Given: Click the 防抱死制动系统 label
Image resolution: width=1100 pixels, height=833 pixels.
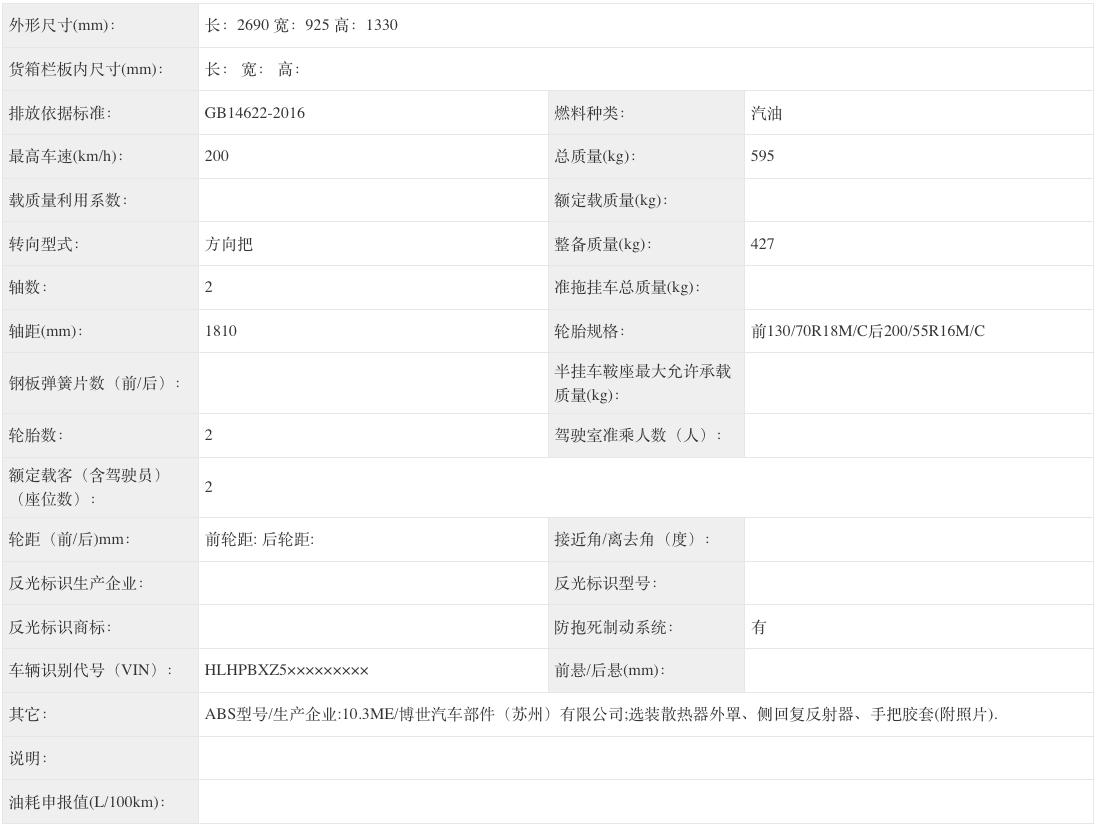Looking at the screenshot, I should [x=613, y=627].
